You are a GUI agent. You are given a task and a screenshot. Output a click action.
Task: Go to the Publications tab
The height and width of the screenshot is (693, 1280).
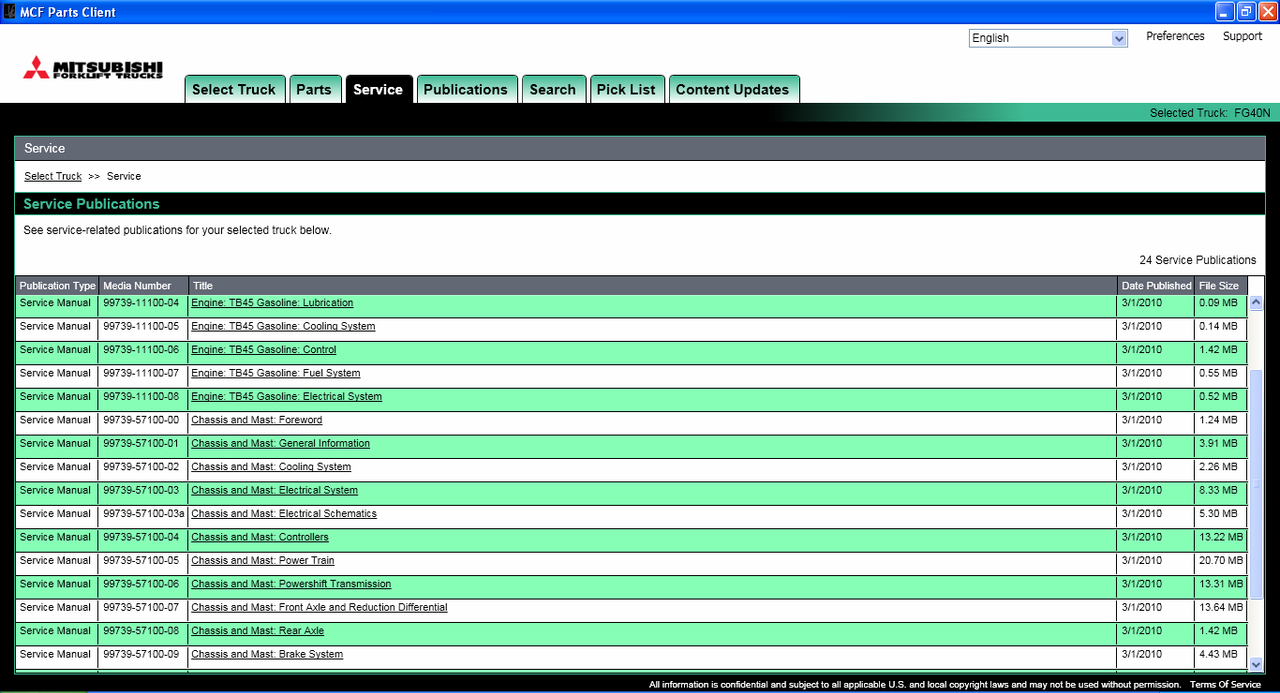pos(466,89)
